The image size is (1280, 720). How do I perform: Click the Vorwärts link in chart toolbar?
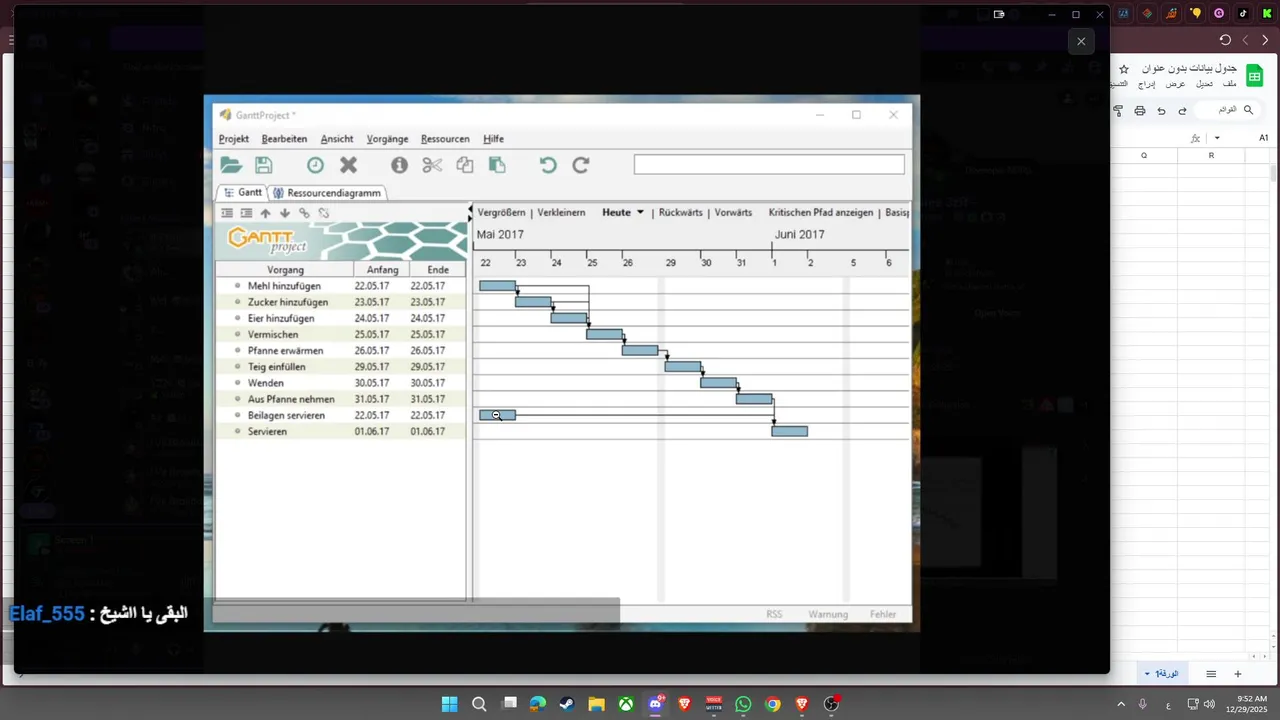click(x=733, y=213)
